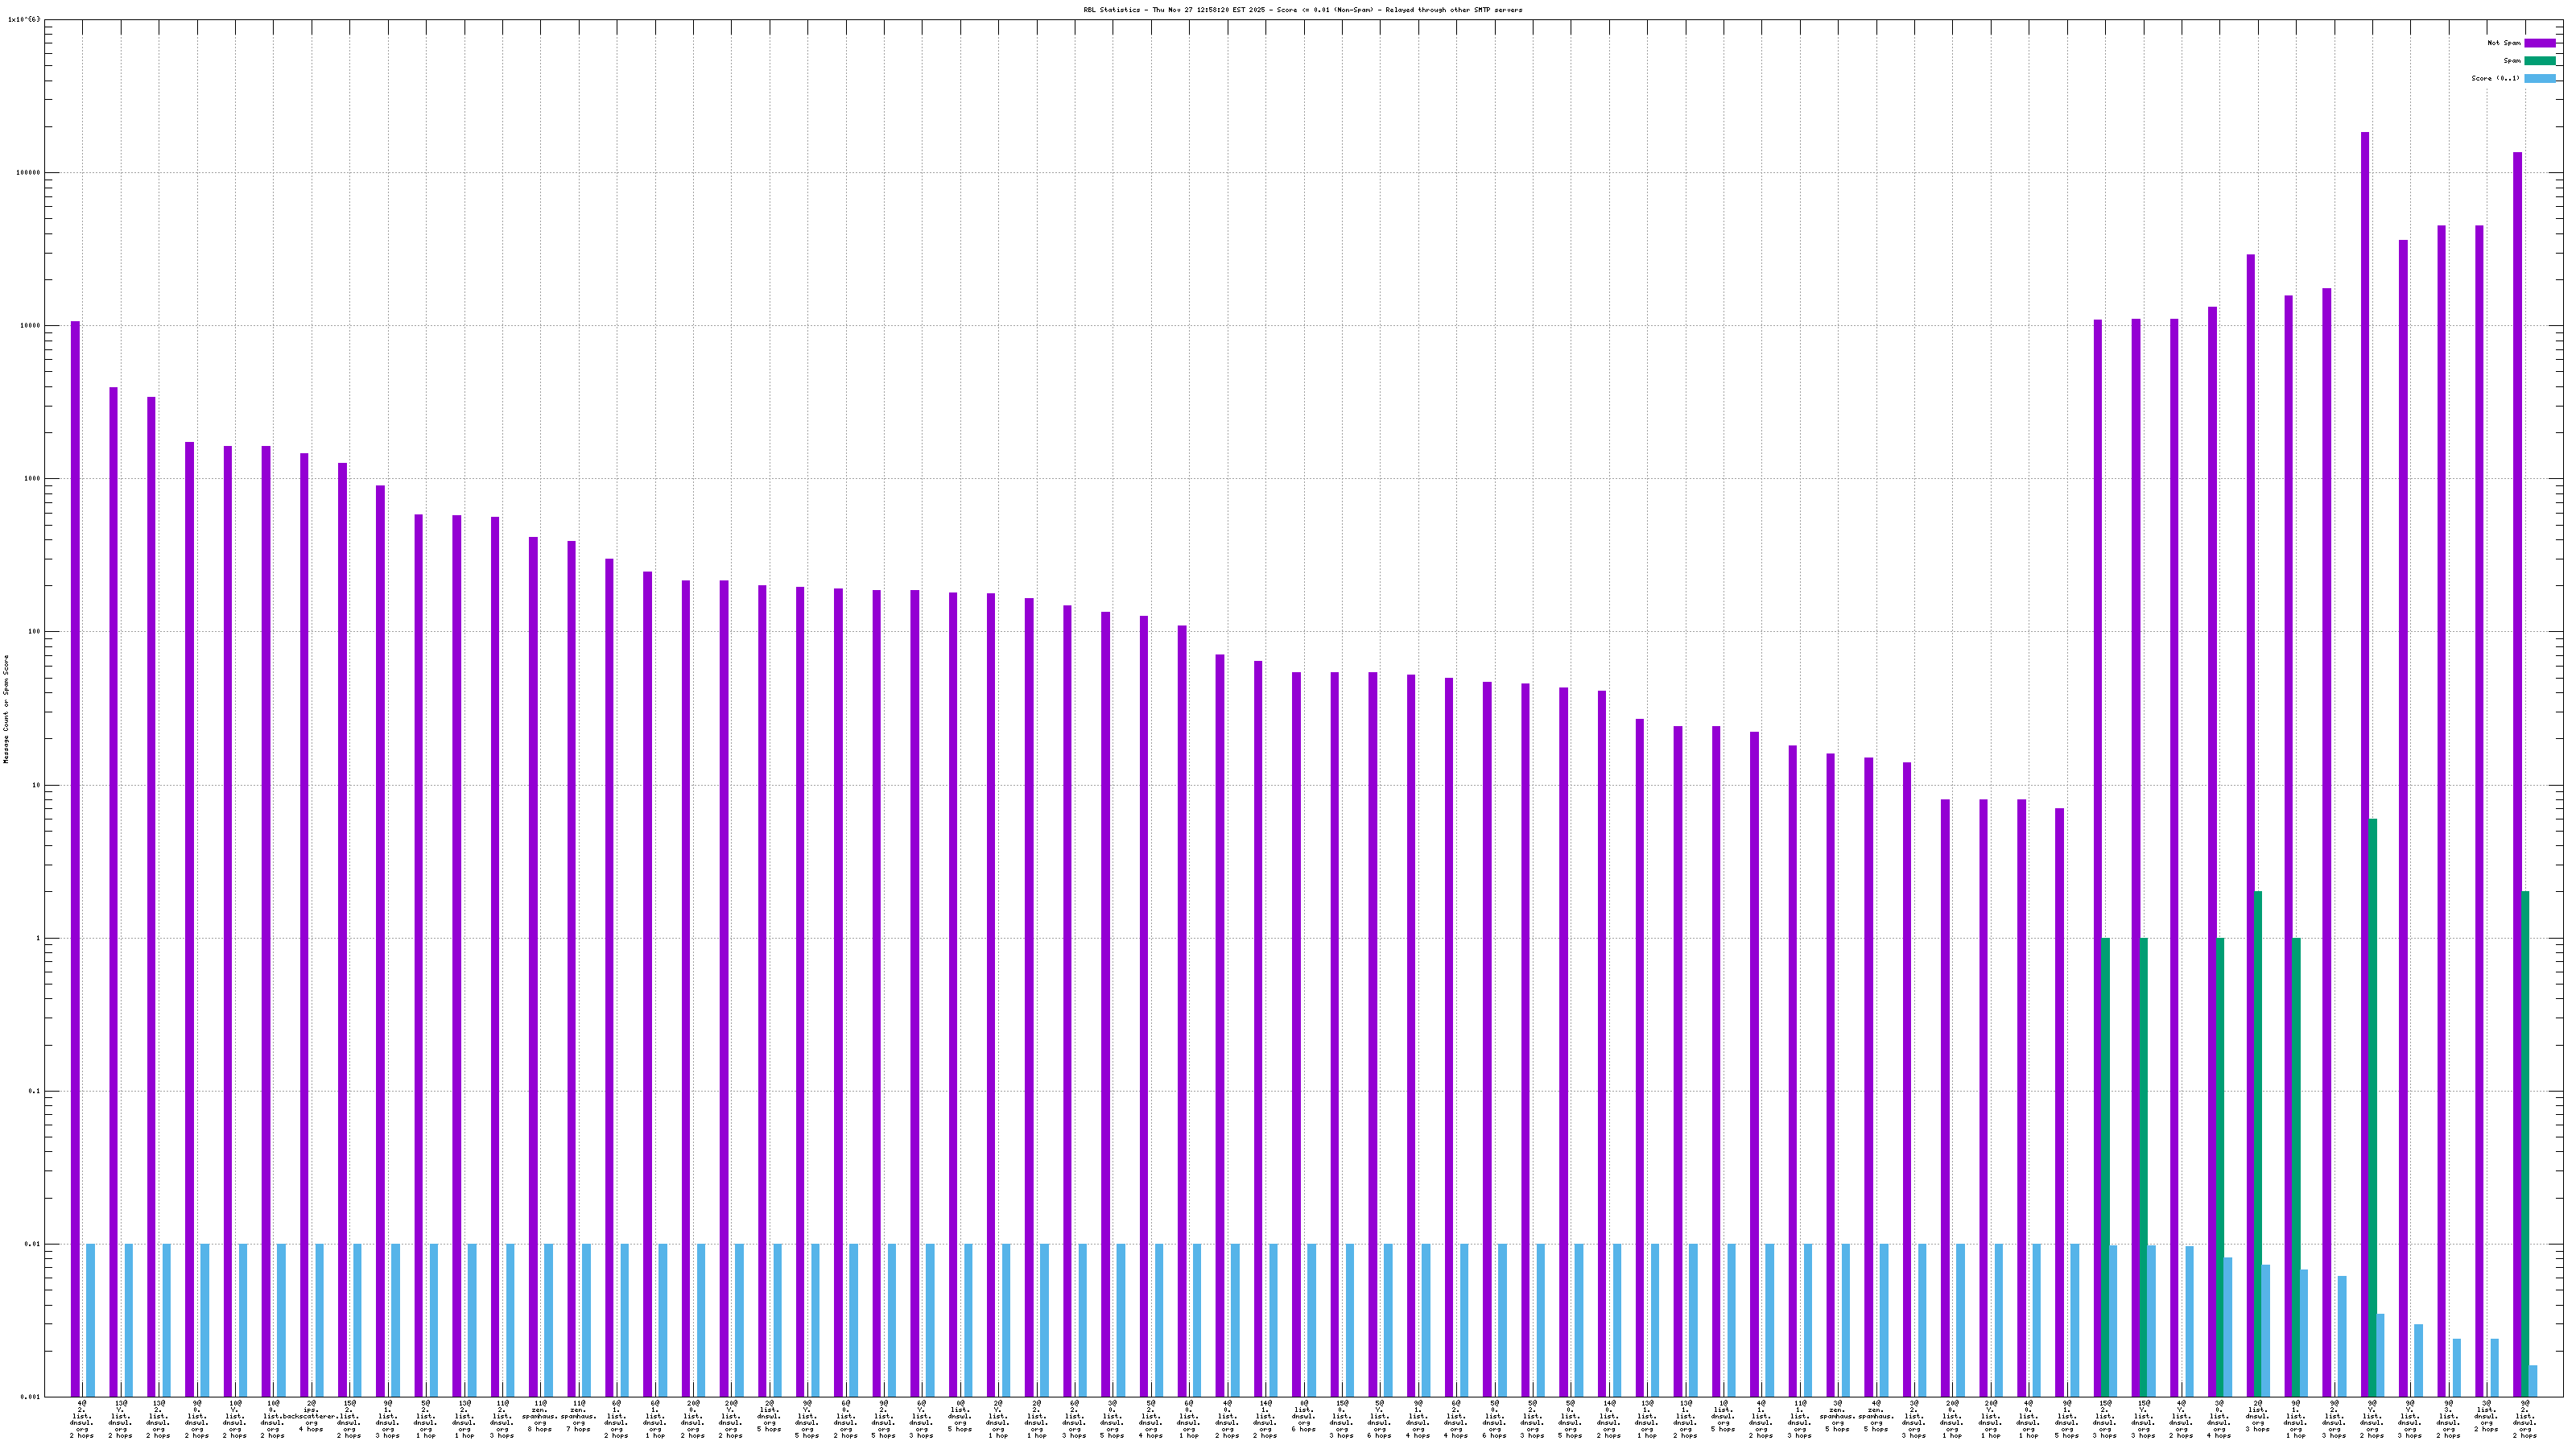This screenshot has height=1449, width=2576.
Task: Select the 'Score (0..1)' legend label
Action: (2495, 78)
